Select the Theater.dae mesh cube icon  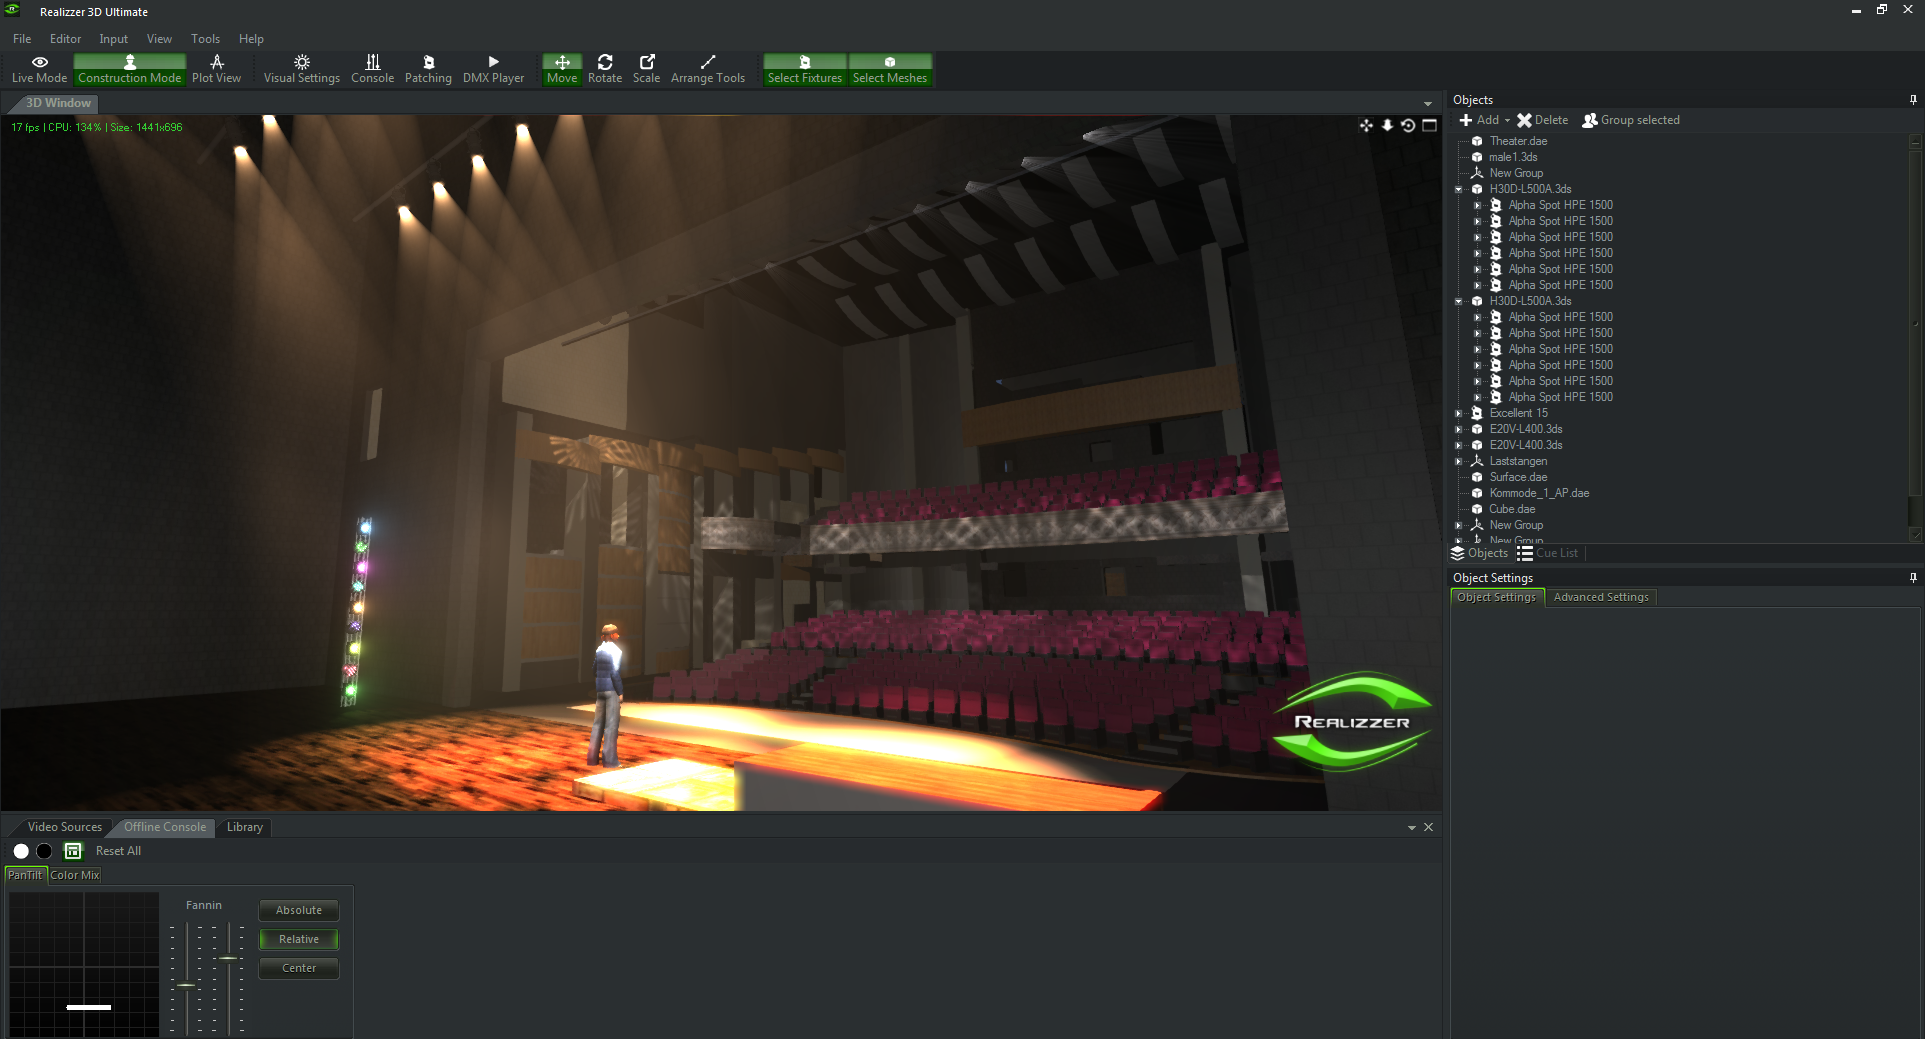tap(1477, 141)
